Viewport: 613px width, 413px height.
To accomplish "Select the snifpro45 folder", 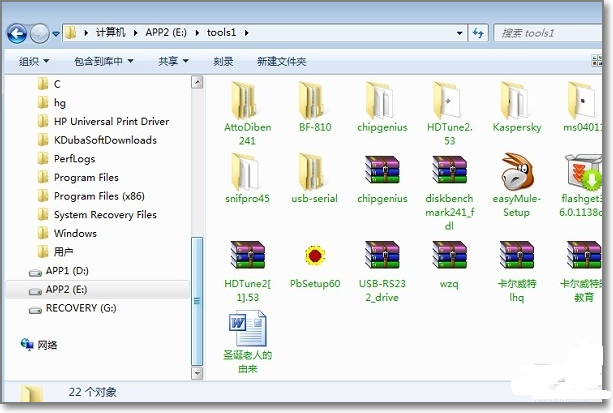I will pyautogui.click(x=247, y=178).
